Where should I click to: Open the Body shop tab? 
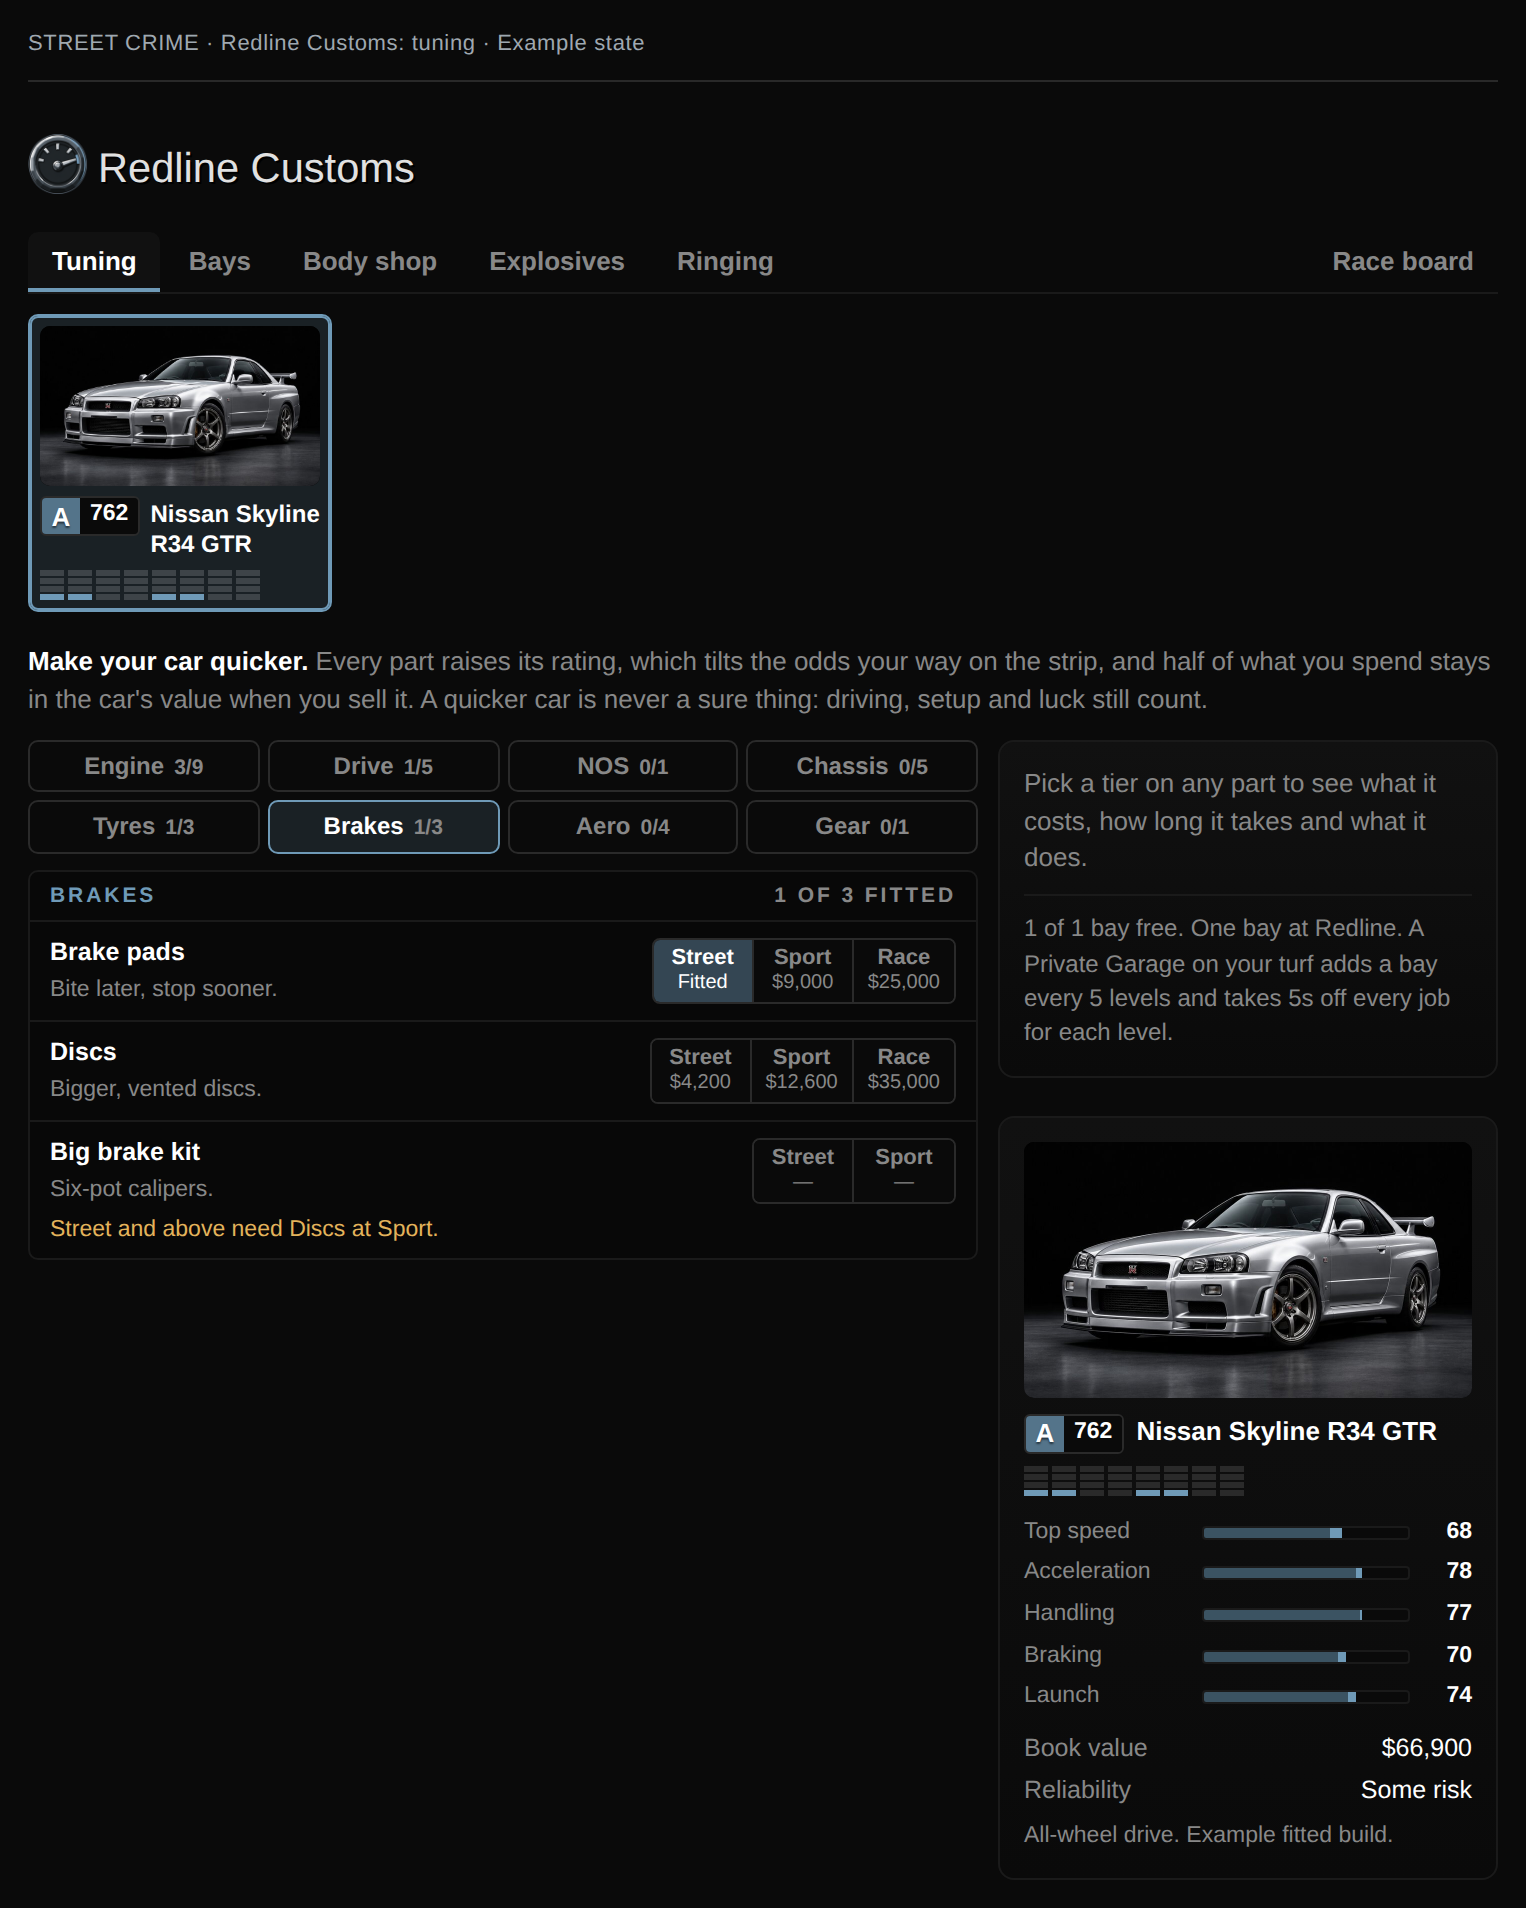(x=370, y=261)
